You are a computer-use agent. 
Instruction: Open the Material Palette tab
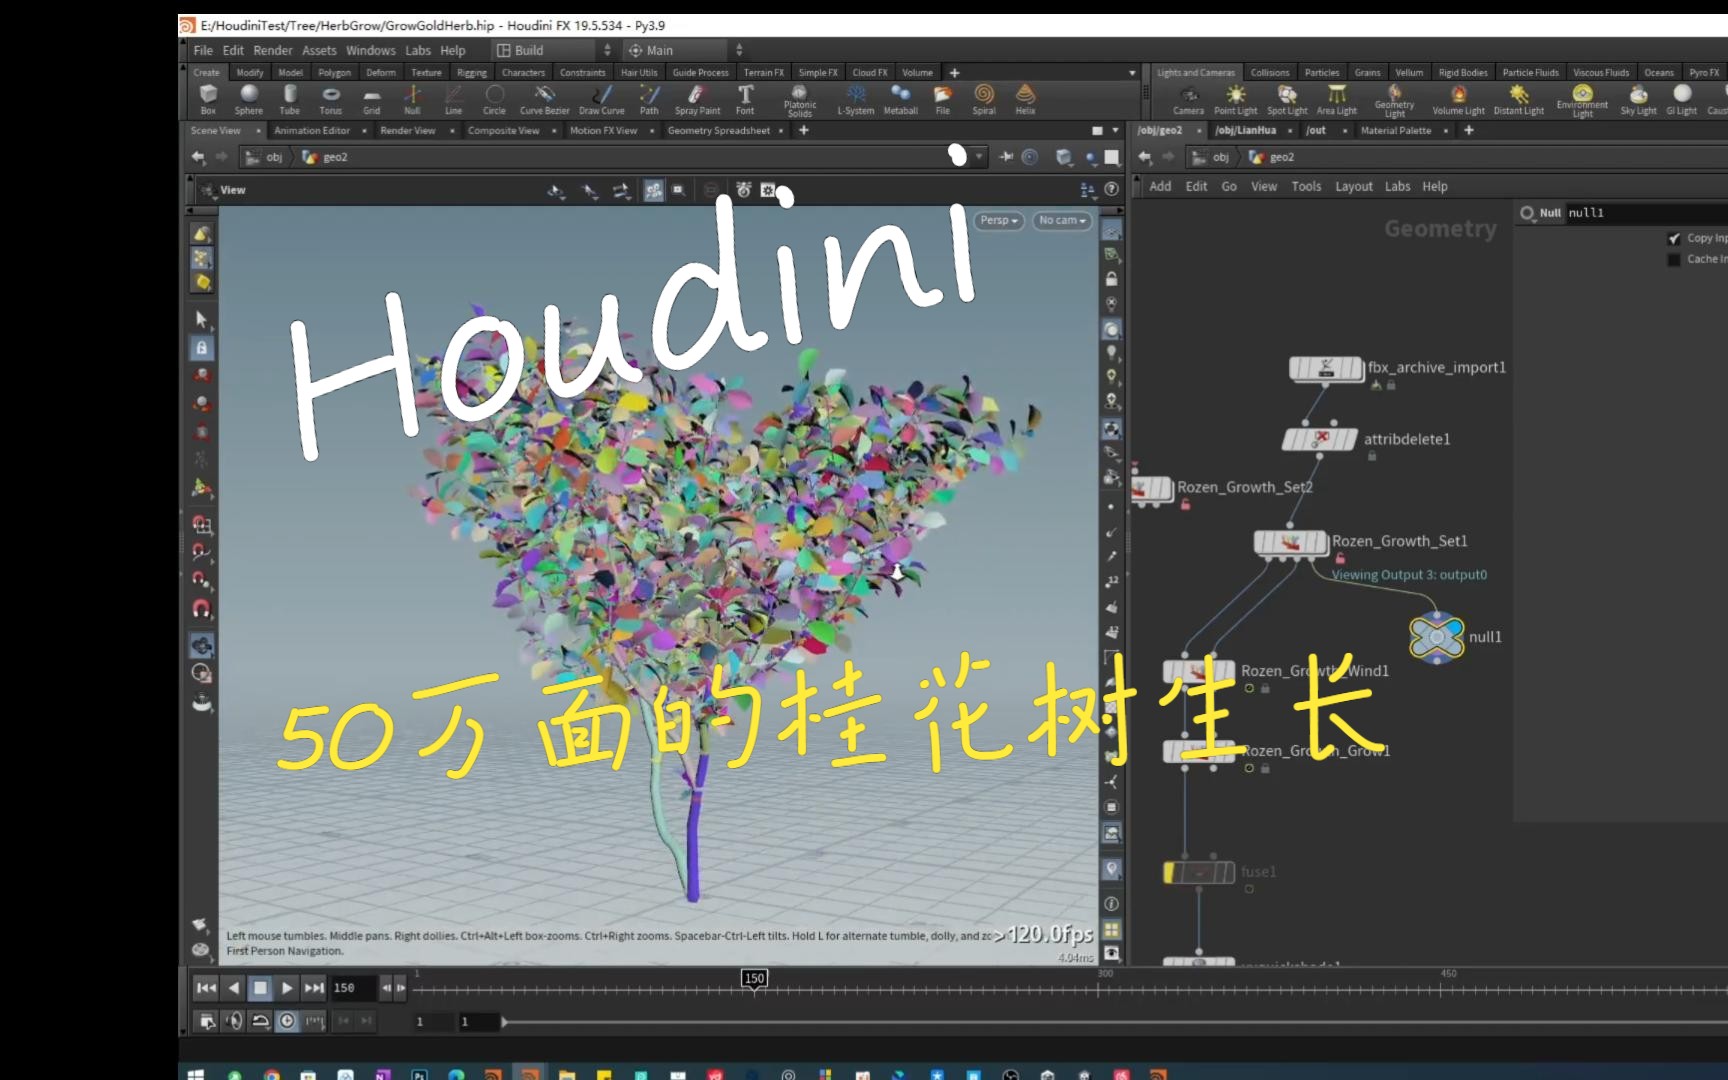1396,131
